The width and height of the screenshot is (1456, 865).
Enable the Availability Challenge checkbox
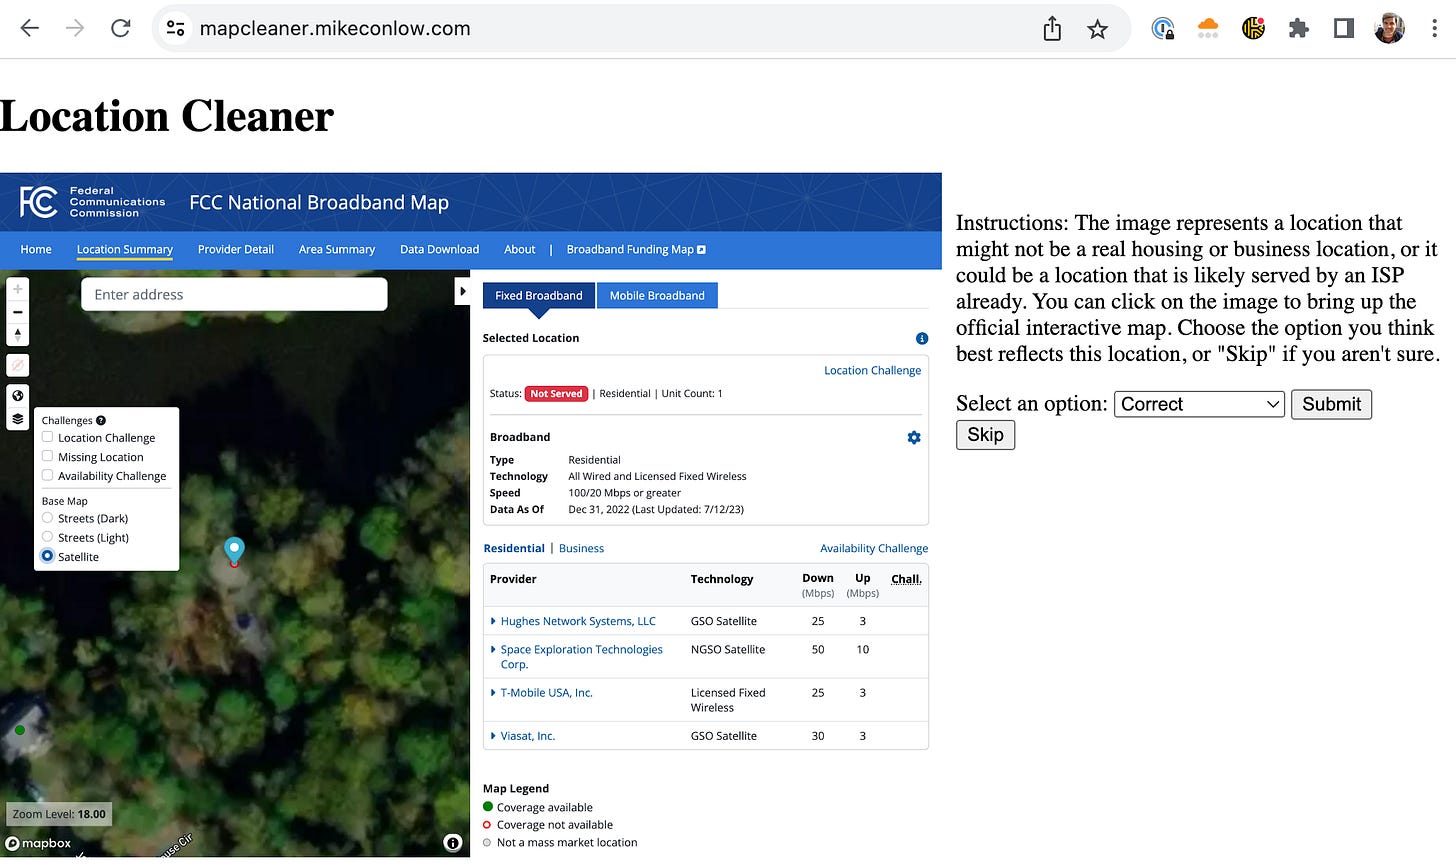tap(47, 475)
